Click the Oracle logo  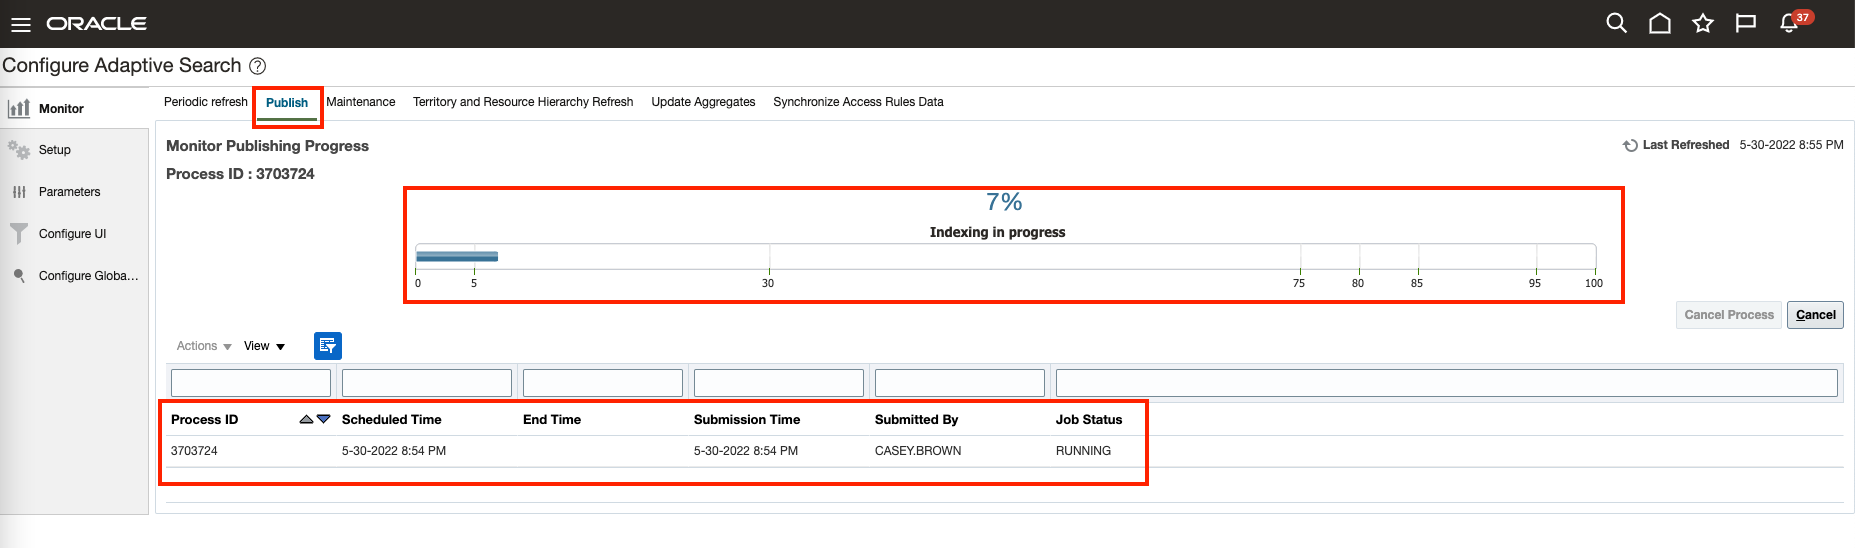[97, 23]
